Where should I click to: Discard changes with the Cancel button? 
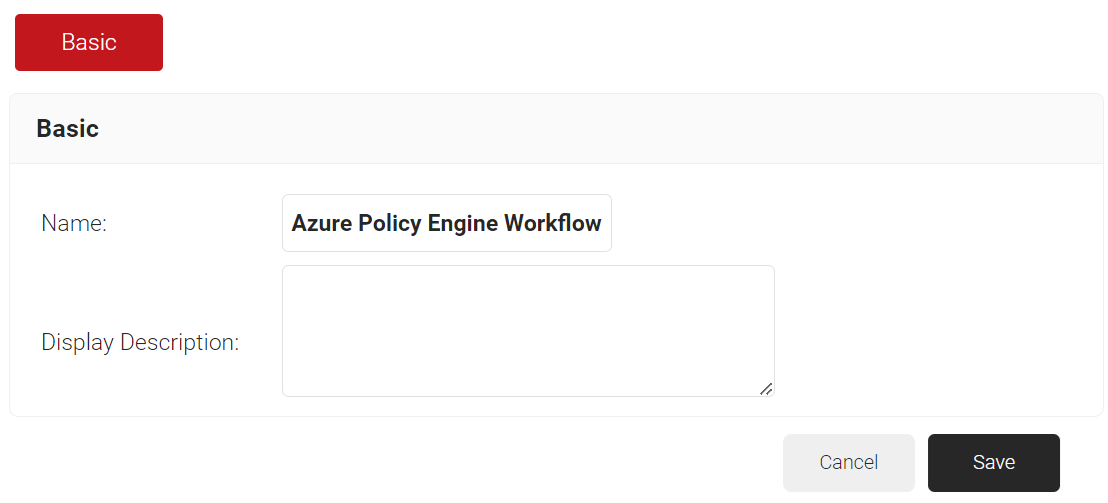pos(848,462)
